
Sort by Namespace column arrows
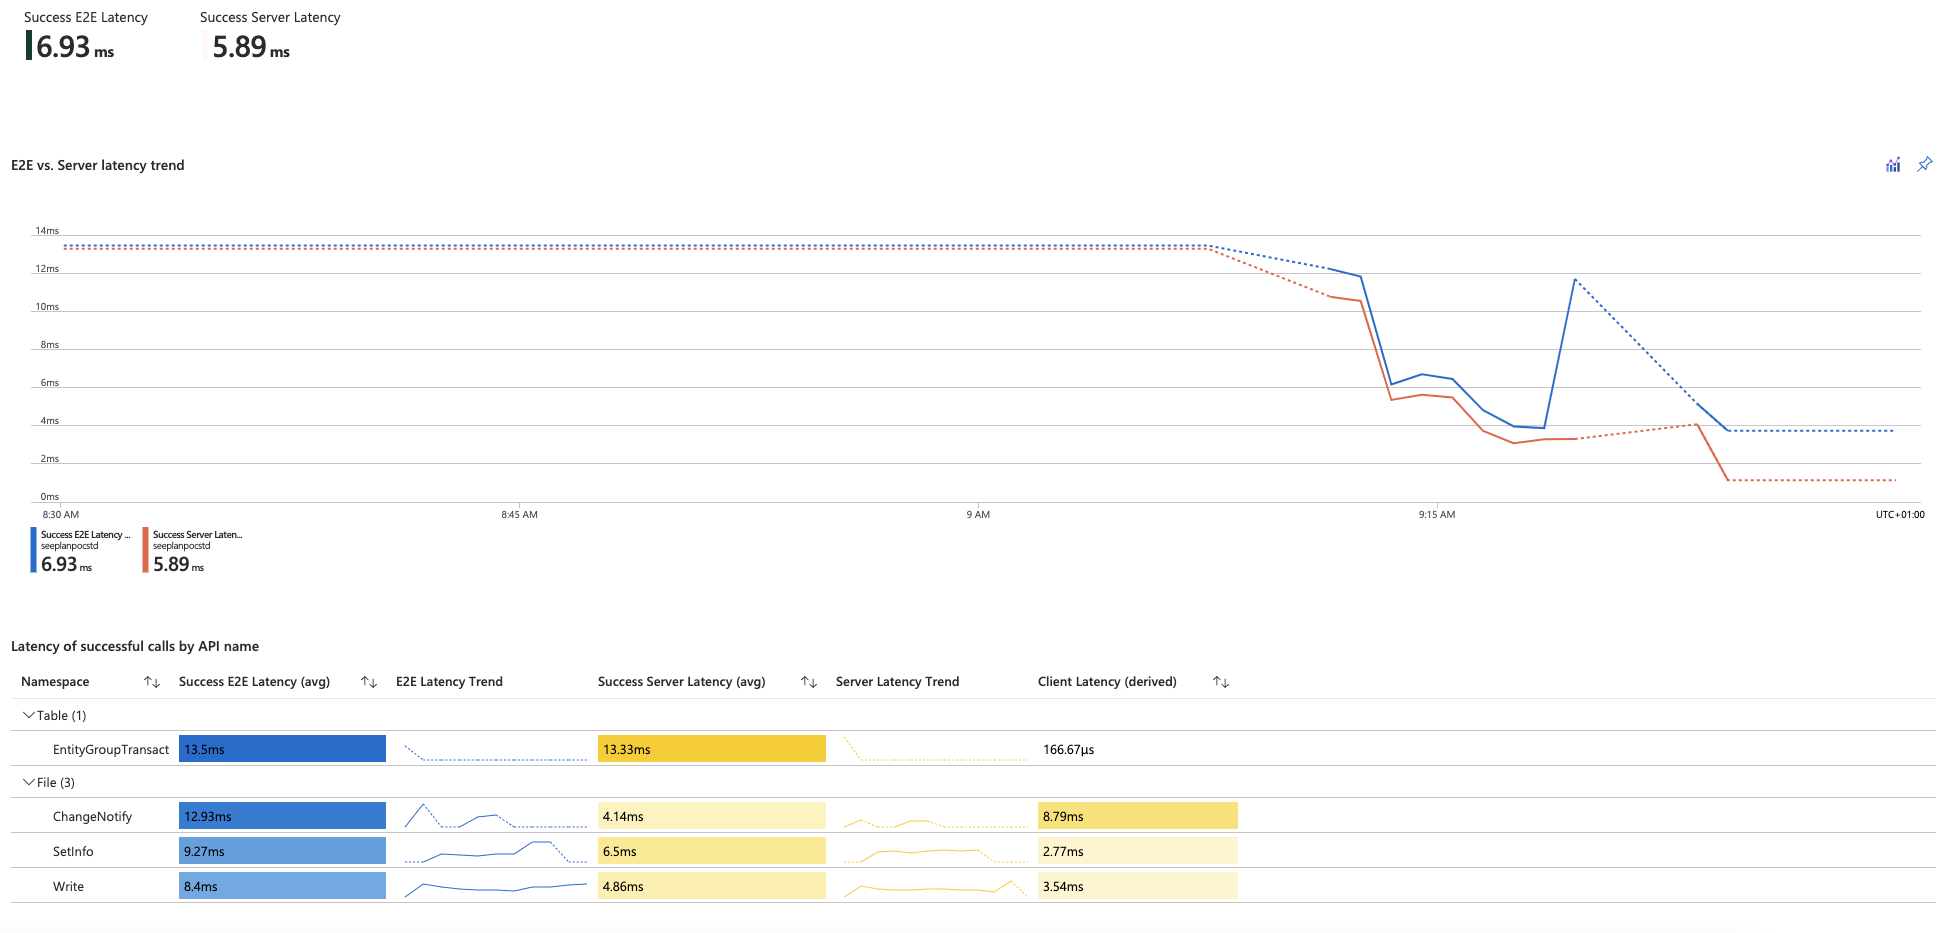point(152,682)
